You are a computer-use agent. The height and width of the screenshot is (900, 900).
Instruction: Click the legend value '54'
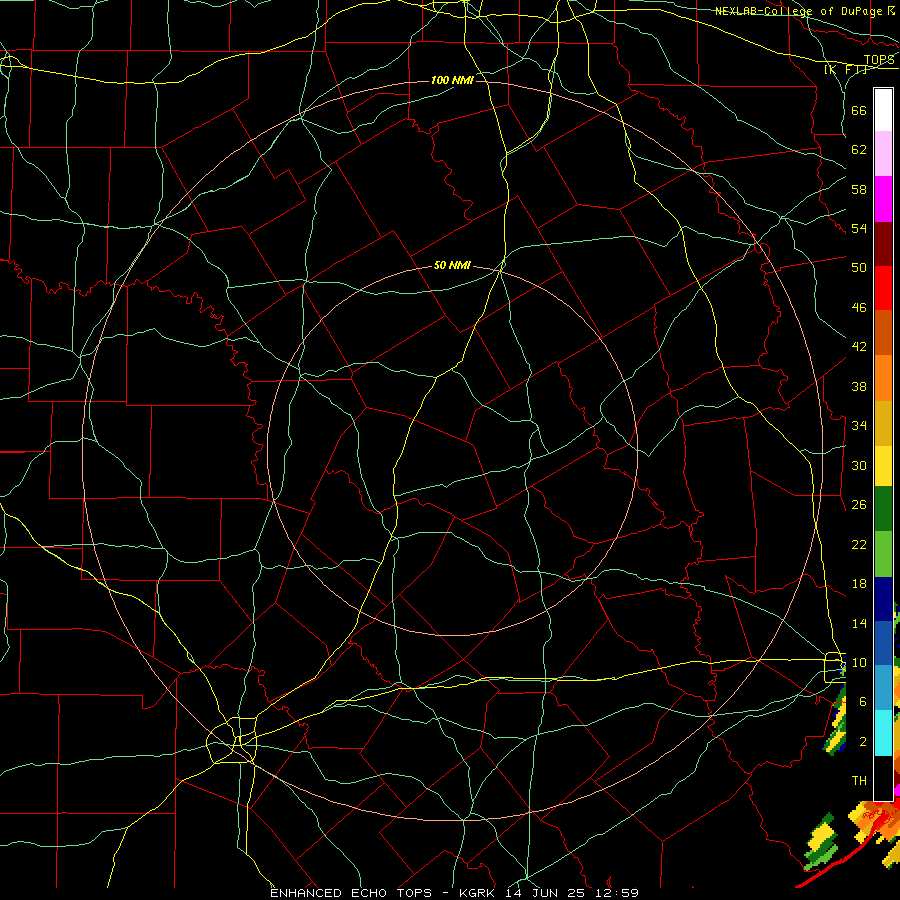click(859, 228)
